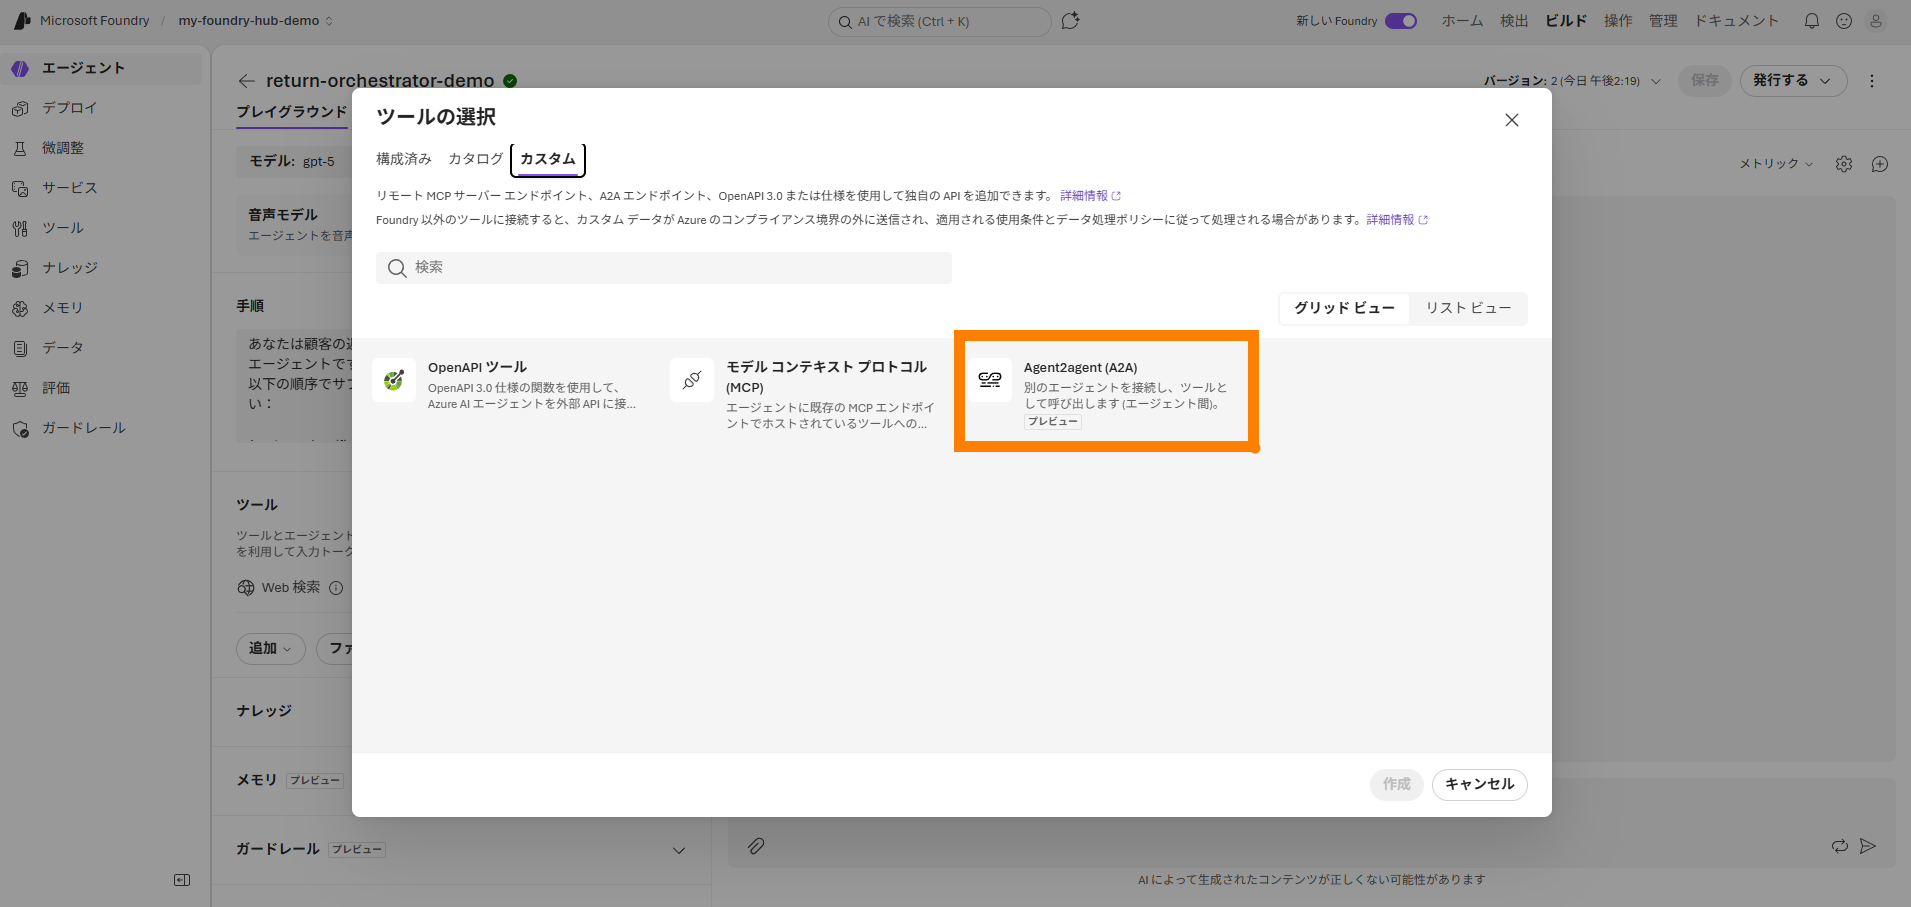Image resolution: width=1911 pixels, height=907 pixels.
Task: Open ドキュメント in top navigation
Action: click(1736, 21)
